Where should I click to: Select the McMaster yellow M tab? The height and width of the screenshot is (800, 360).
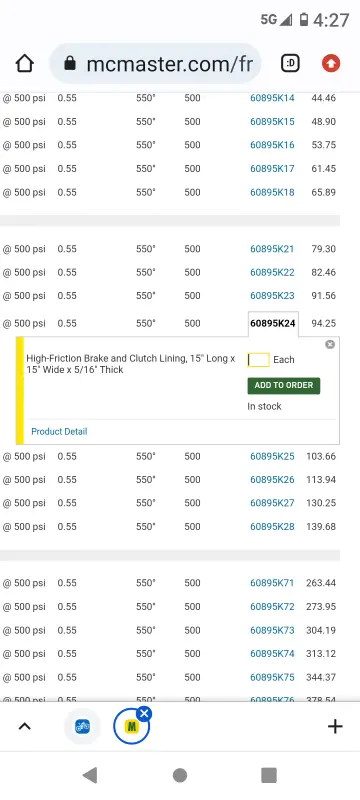(132, 727)
